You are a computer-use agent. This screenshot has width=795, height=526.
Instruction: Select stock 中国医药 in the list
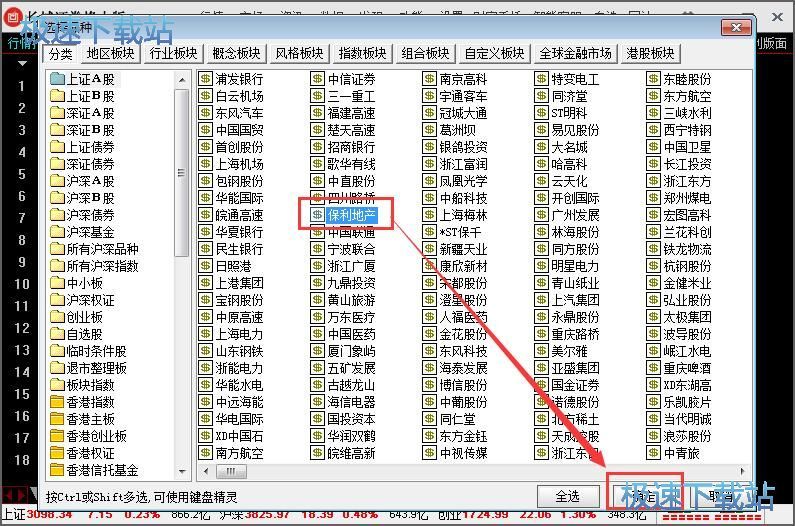pyautogui.click(x=343, y=334)
